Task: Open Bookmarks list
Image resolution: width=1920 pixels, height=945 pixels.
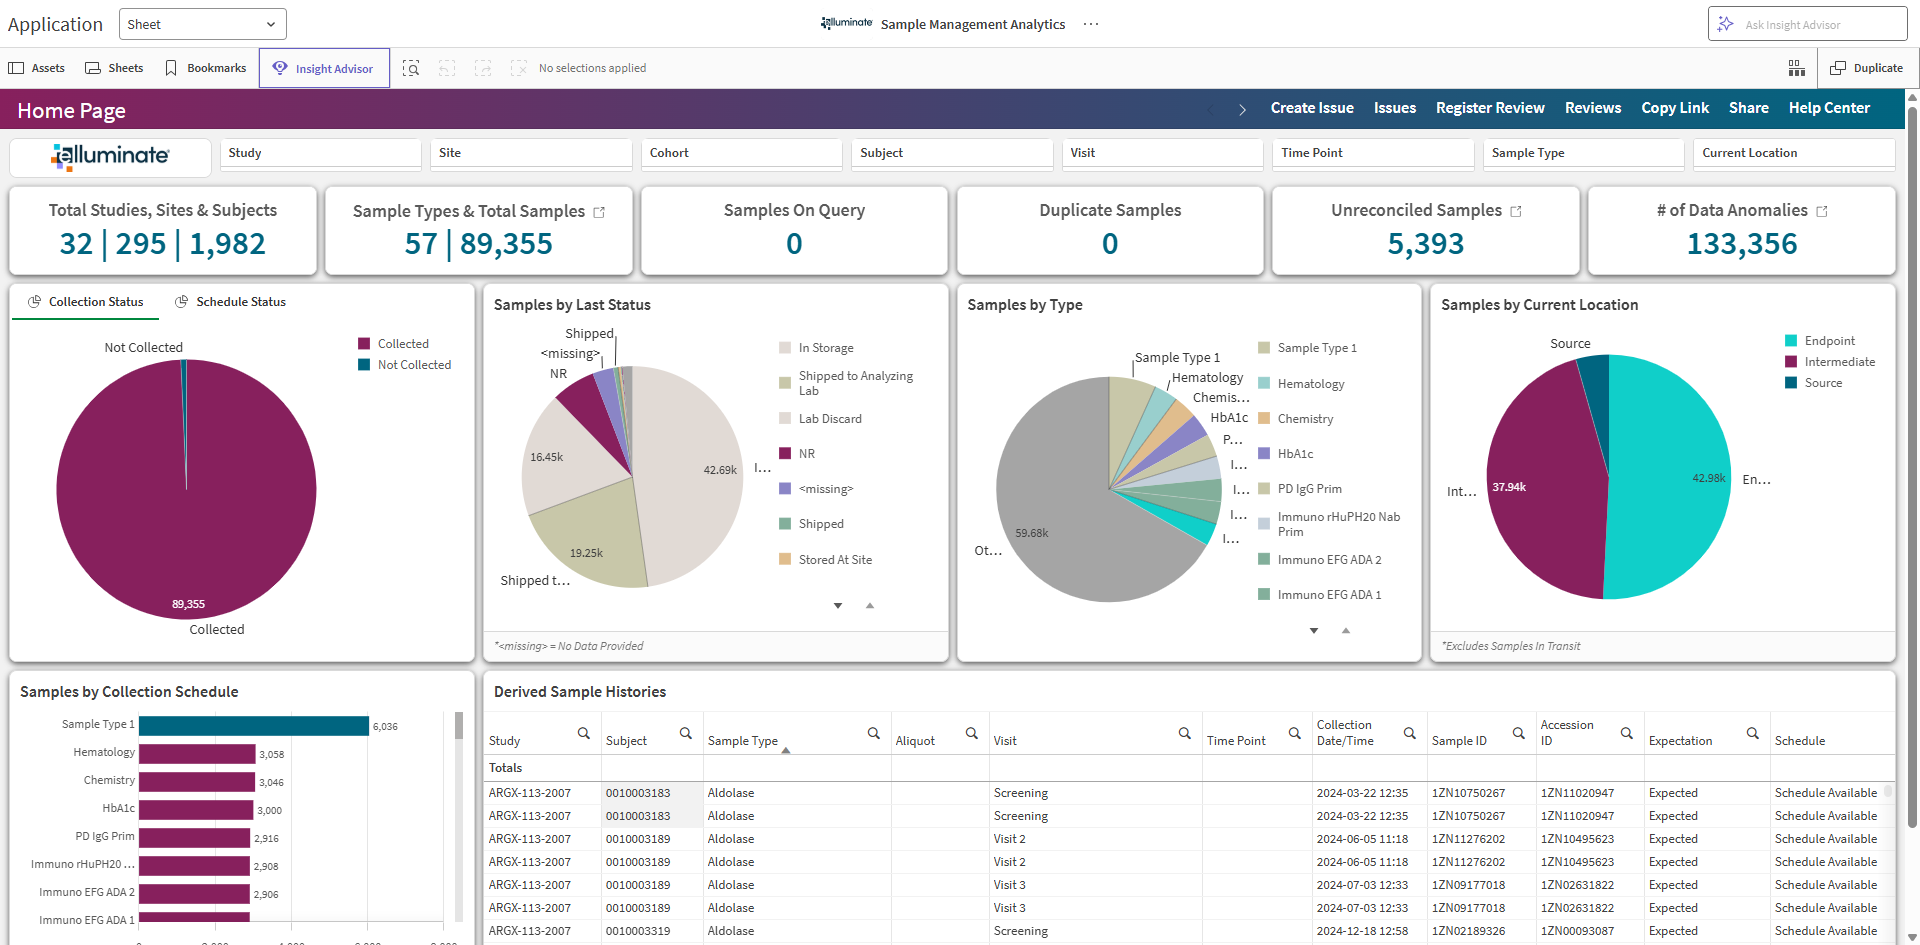Action: click(x=206, y=68)
